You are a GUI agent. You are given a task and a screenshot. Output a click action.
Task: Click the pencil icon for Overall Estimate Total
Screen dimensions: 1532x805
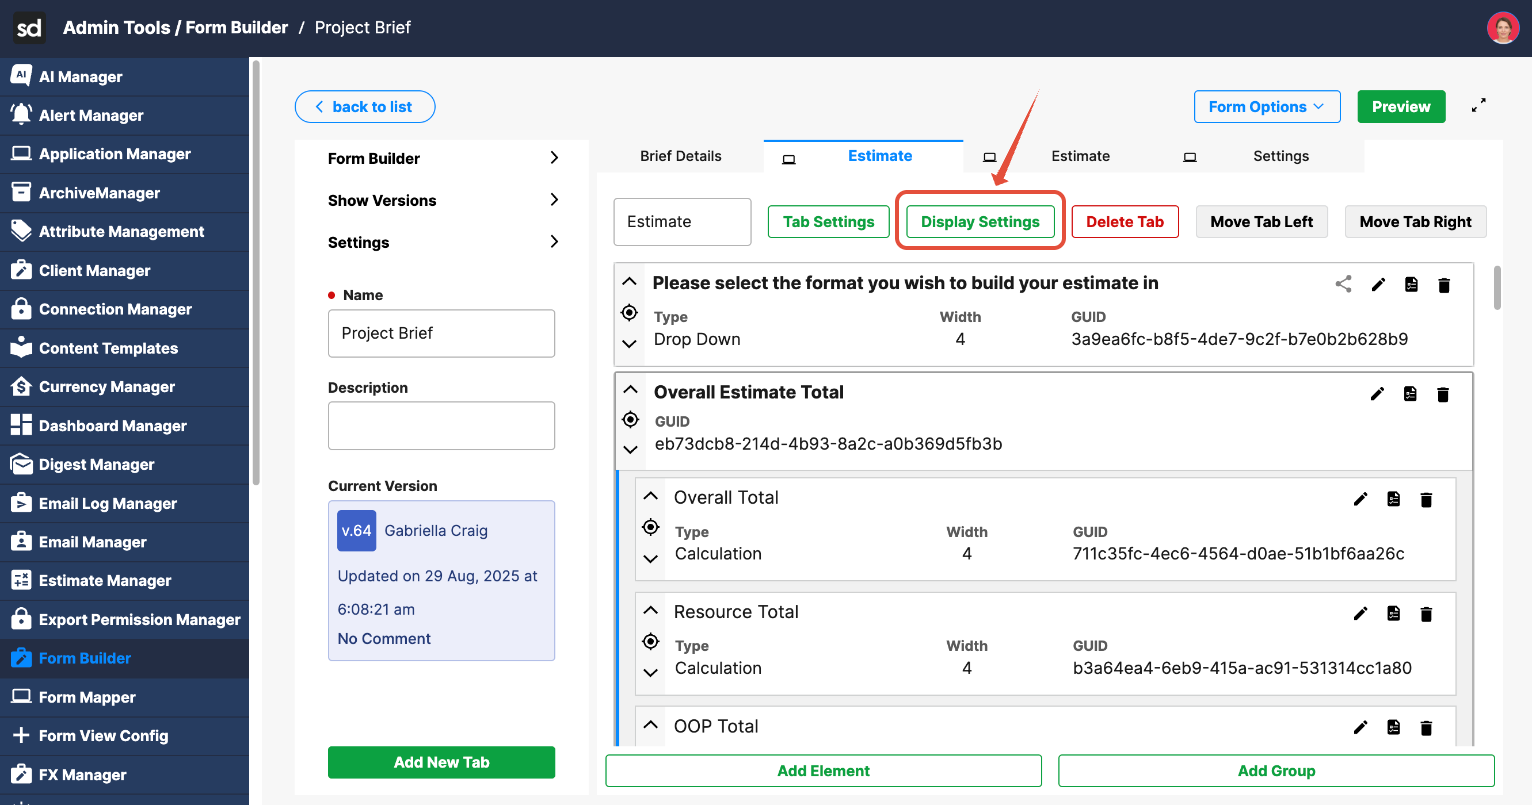(1377, 394)
